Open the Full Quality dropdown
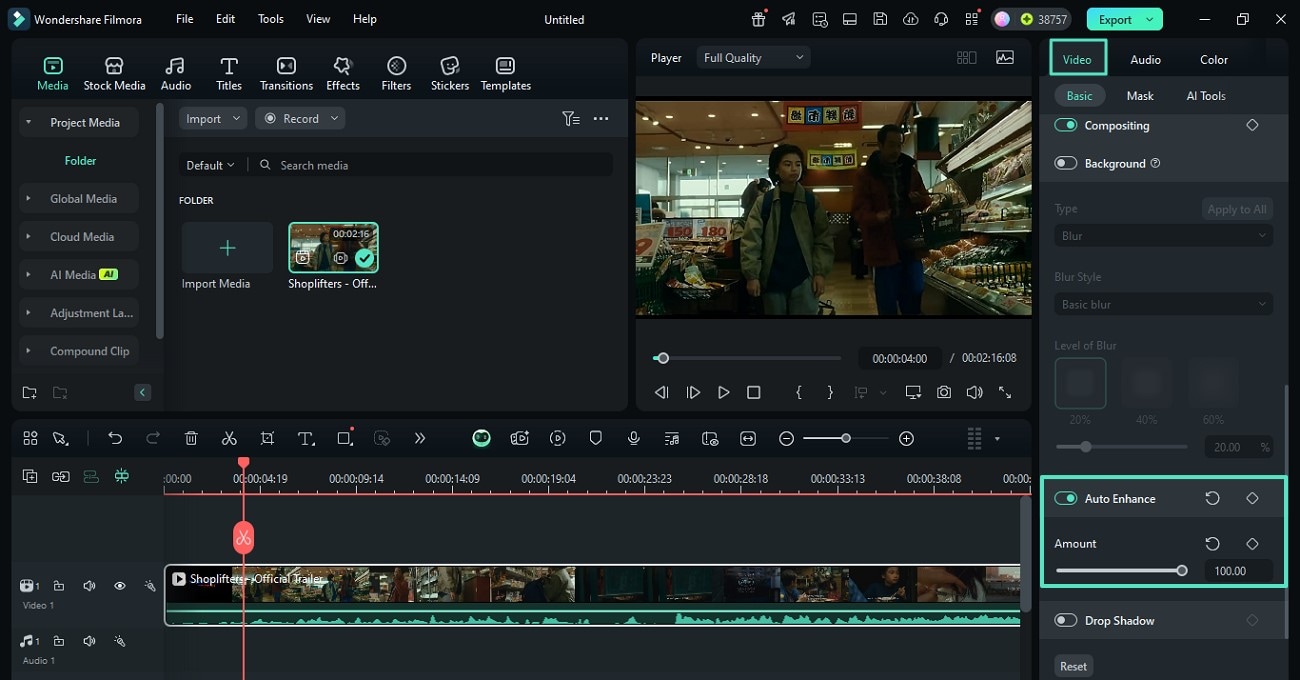 (753, 58)
